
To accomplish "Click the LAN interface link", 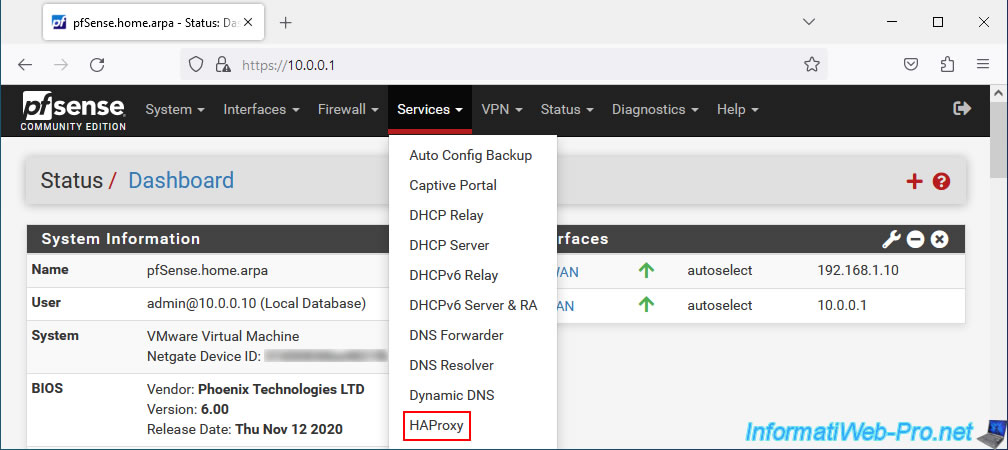I will click(565, 306).
